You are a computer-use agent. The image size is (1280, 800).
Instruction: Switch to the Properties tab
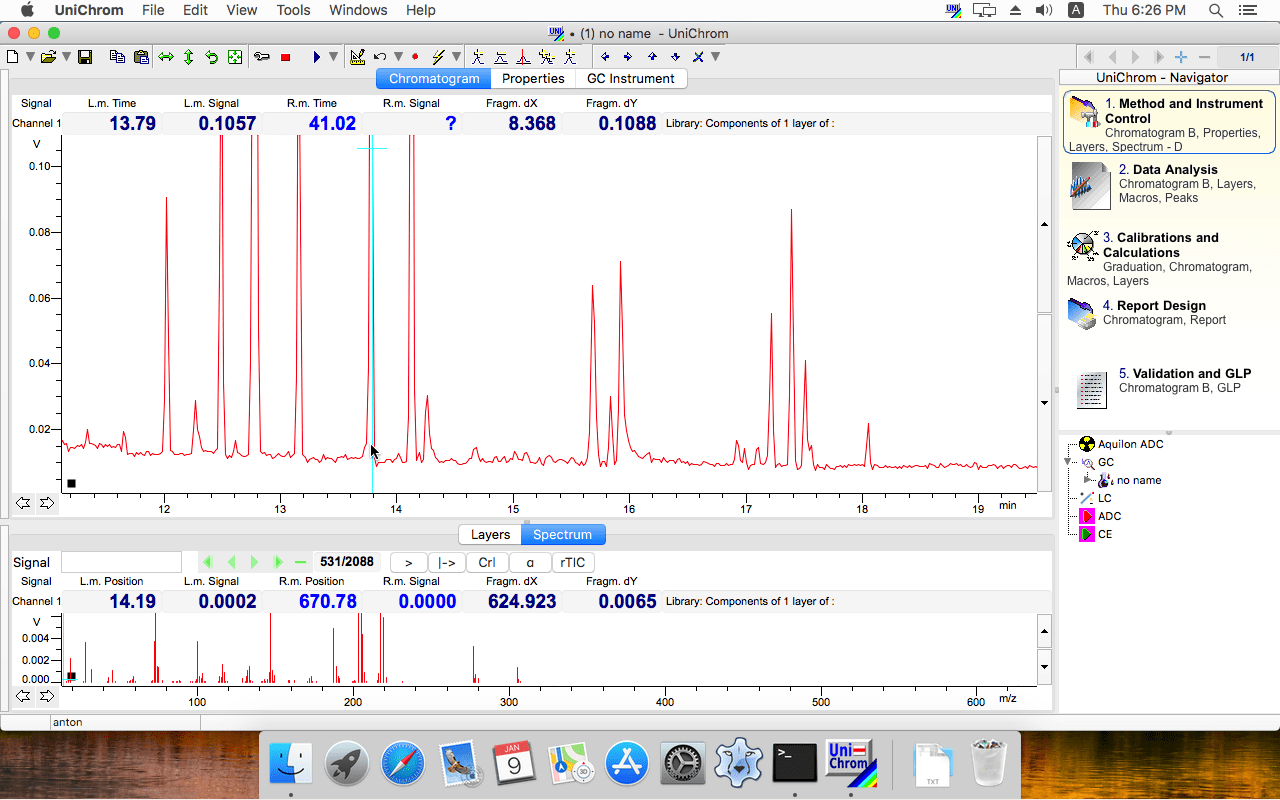coord(533,78)
